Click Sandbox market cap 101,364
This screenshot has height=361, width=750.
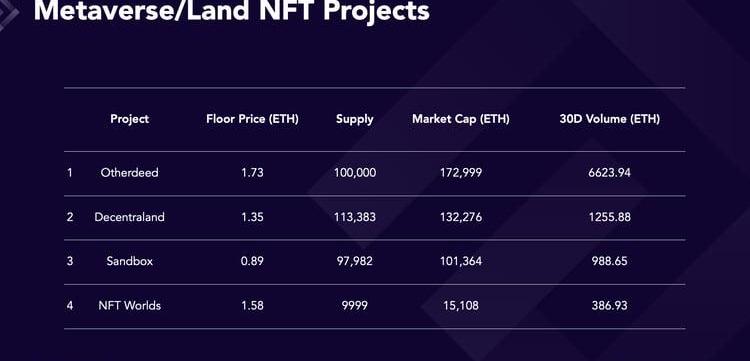click(x=461, y=261)
